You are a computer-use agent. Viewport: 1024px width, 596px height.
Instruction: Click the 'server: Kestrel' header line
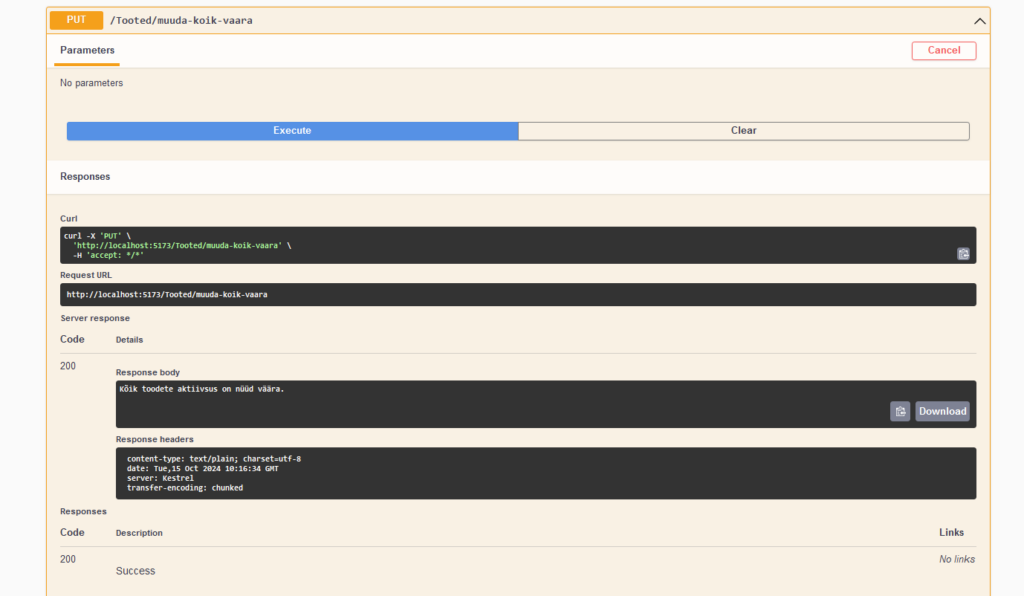pos(160,478)
